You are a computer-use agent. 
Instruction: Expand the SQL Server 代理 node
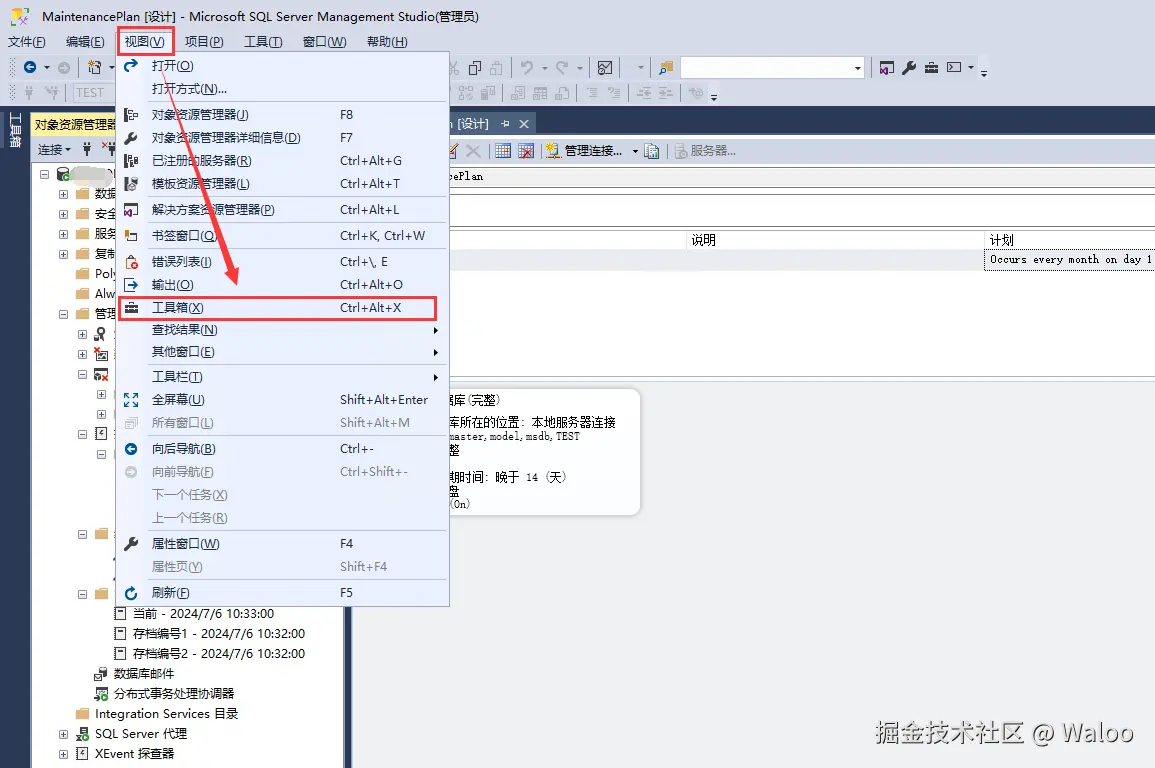(x=63, y=734)
